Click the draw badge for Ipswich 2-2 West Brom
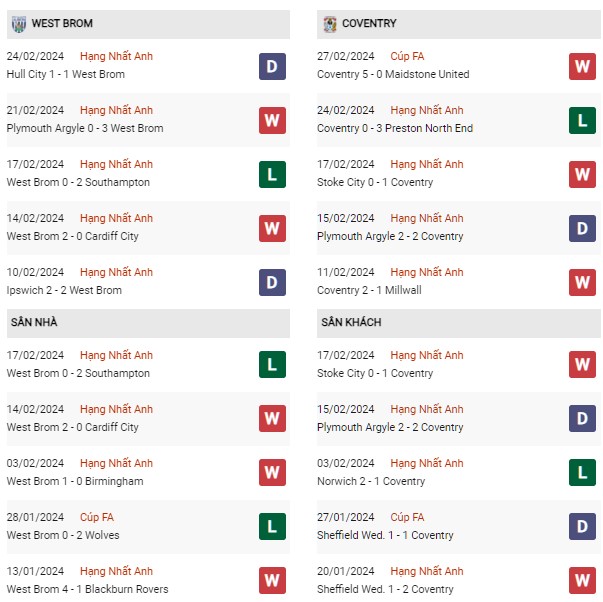603x602 pixels. [x=272, y=282]
